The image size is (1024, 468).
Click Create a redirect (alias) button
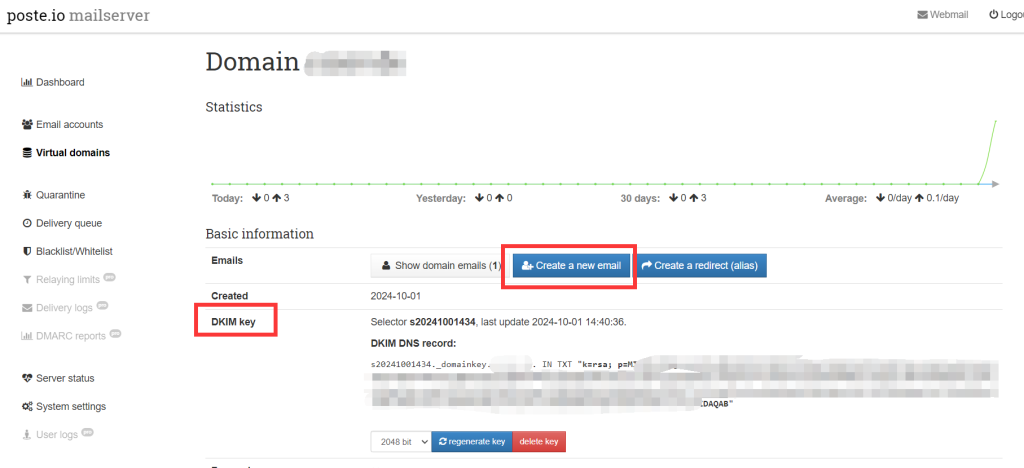(701, 266)
